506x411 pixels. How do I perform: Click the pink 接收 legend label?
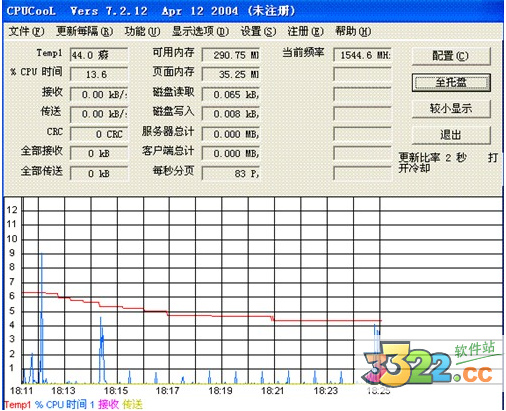108,405
